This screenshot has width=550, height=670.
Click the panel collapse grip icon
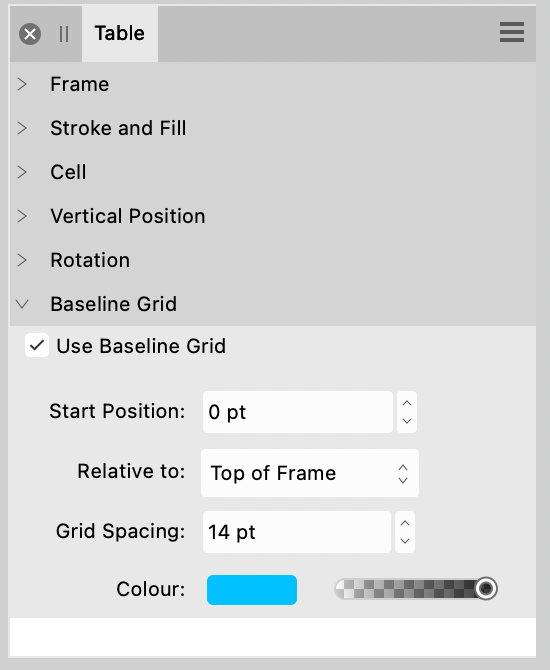tap(64, 34)
